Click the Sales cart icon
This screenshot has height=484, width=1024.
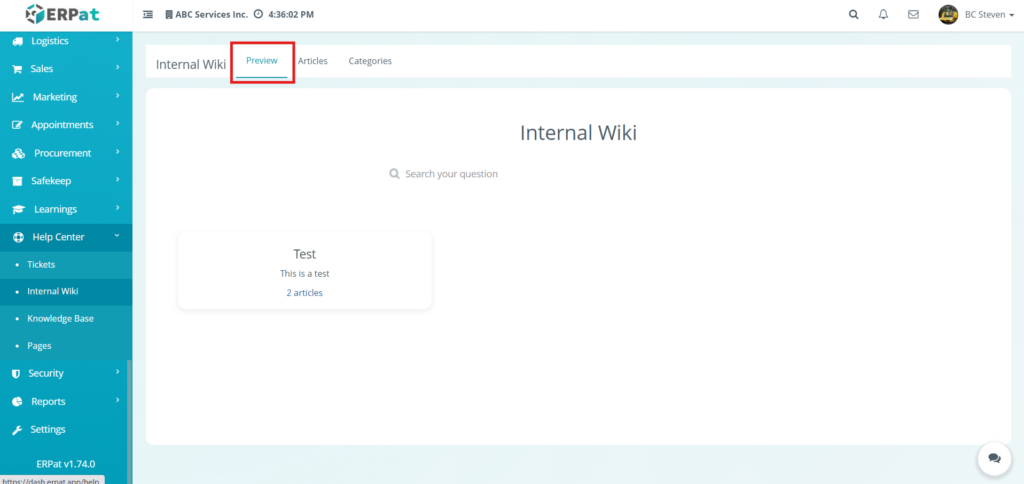pyautogui.click(x=18, y=69)
